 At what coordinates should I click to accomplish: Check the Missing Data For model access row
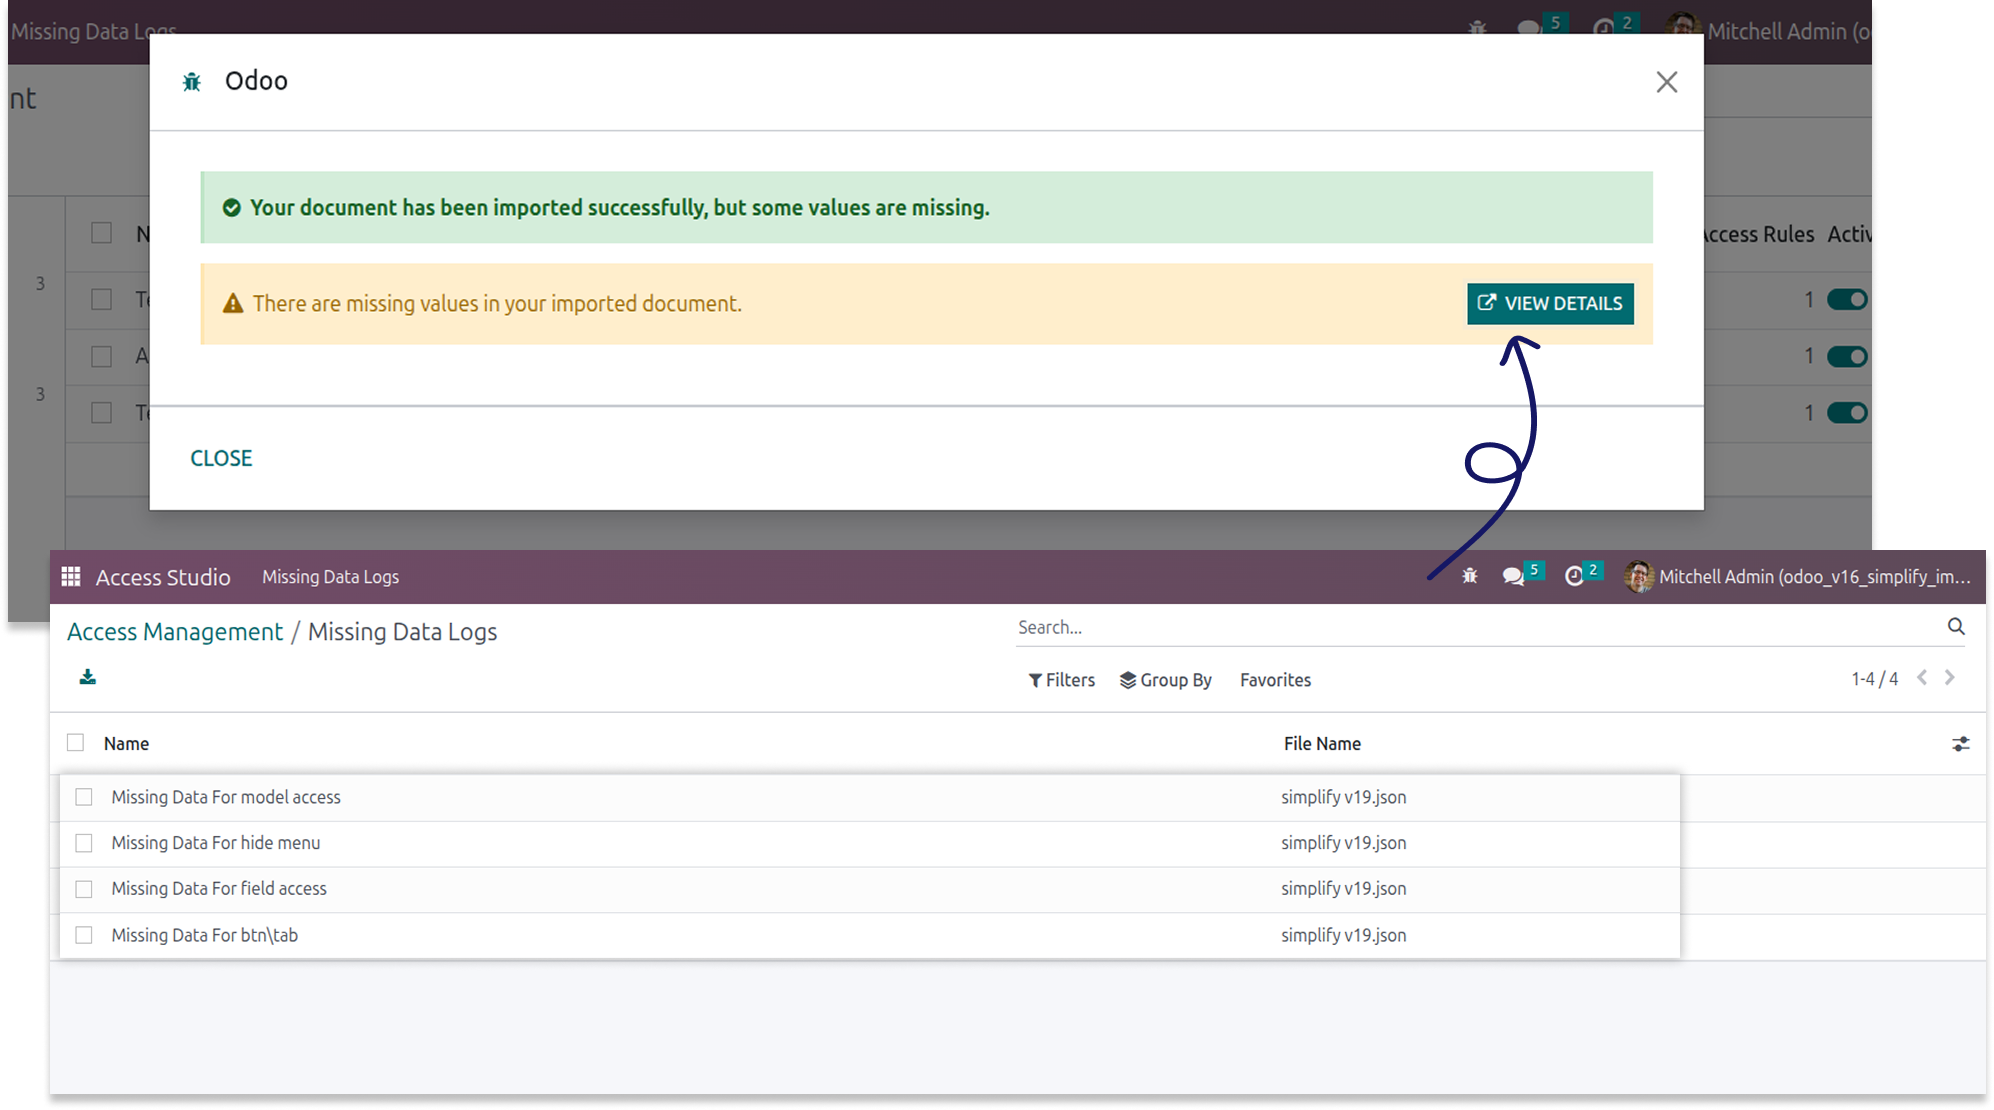tap(84, 797)
